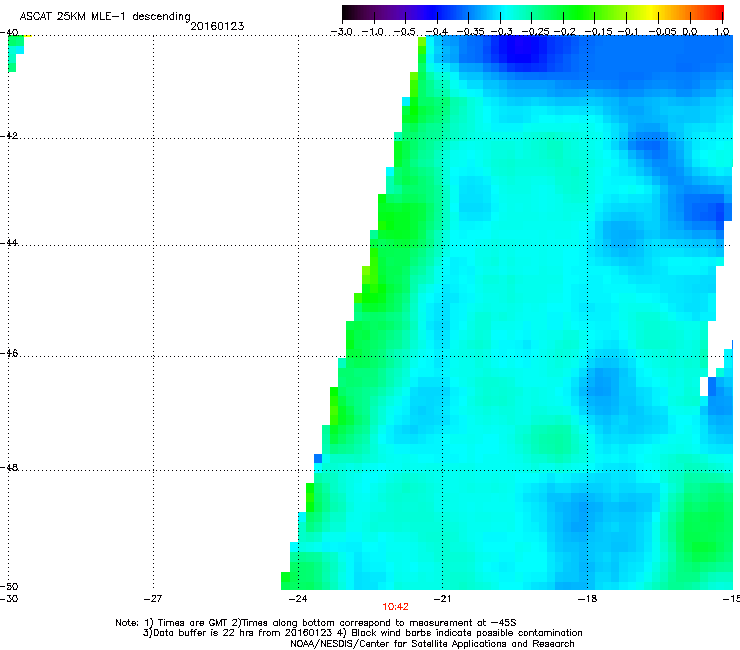Image resolution: width=740 pixels, height=650 pixels.
Task: Click the "Times are GMT" note line
Action: (x=316, y=623)
